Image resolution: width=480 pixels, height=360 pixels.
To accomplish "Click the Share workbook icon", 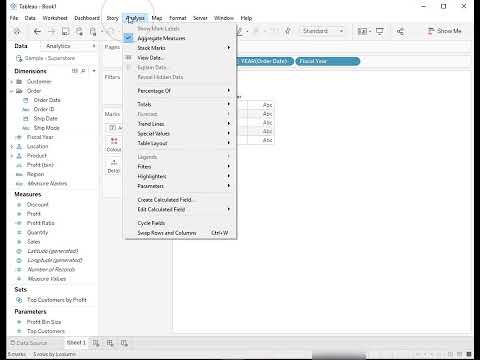I will (400, 31).
